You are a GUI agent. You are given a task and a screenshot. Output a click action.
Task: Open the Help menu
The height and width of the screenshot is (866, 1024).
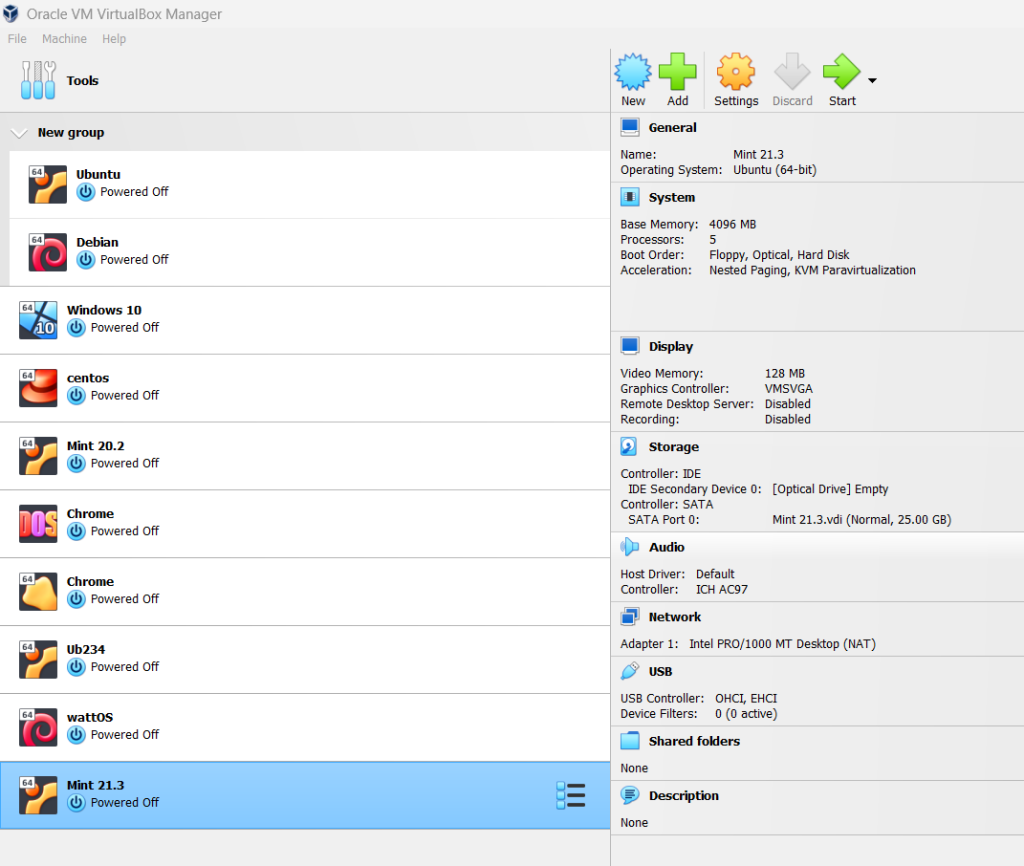pyautogui.click(x=114, y=39)
